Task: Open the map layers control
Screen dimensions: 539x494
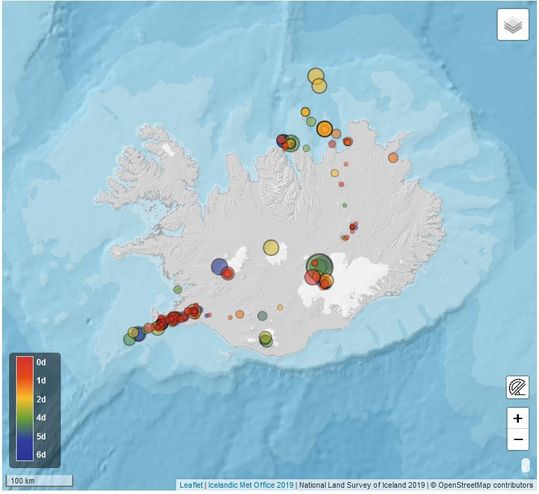Action: [x=513, y=25]
